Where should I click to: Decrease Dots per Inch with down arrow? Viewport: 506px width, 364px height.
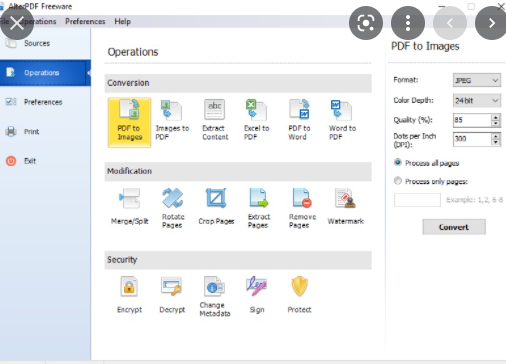tap(496, 142)
